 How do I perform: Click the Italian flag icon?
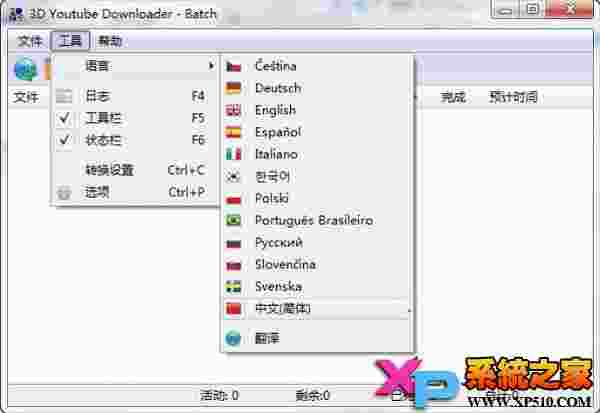pos(233,155)
